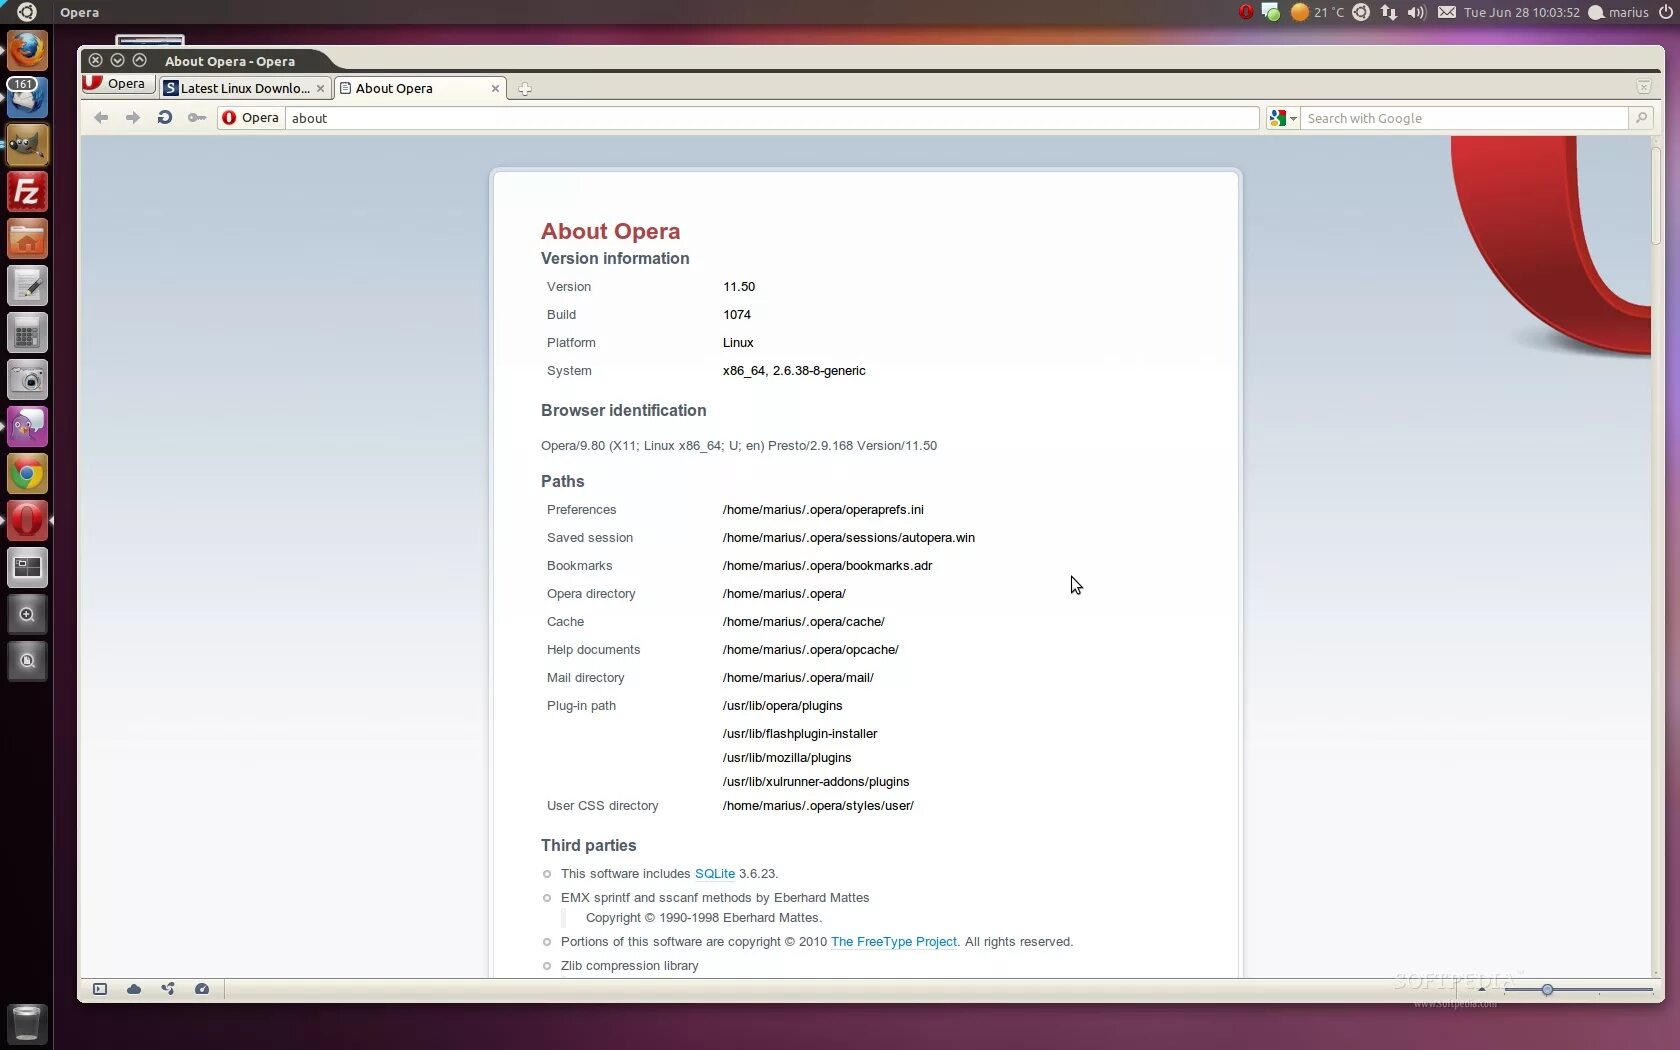Select the version number 11.50
Screen dimensions: 1680x1050
[739, 287]
